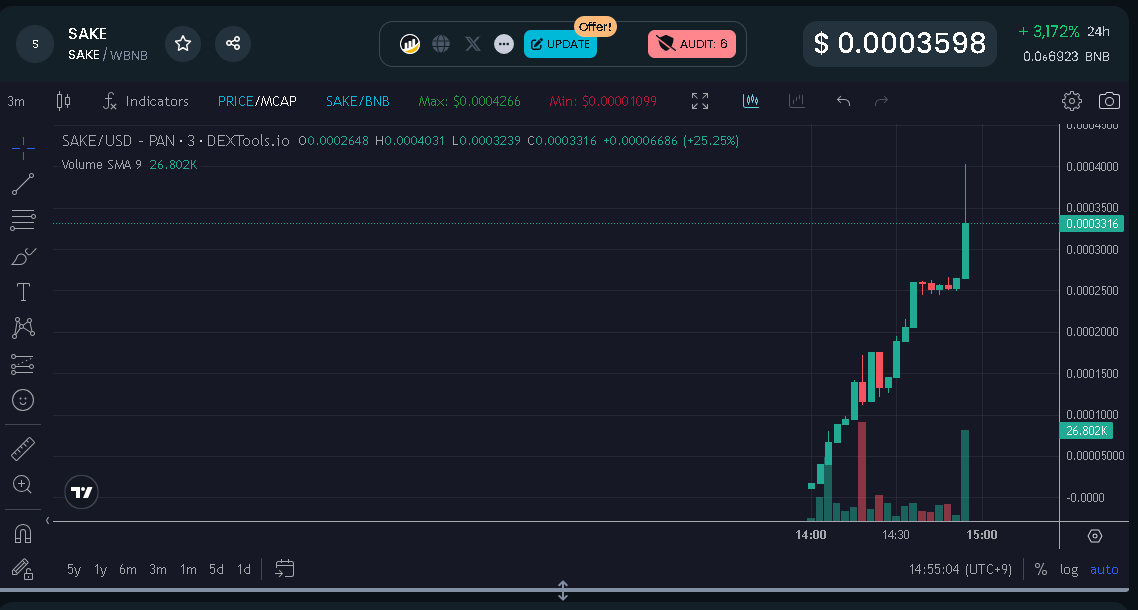This screenshot has height=610, width=1138.
Task: Favorite SAKE using the star icon
Action: click(182, 44)
